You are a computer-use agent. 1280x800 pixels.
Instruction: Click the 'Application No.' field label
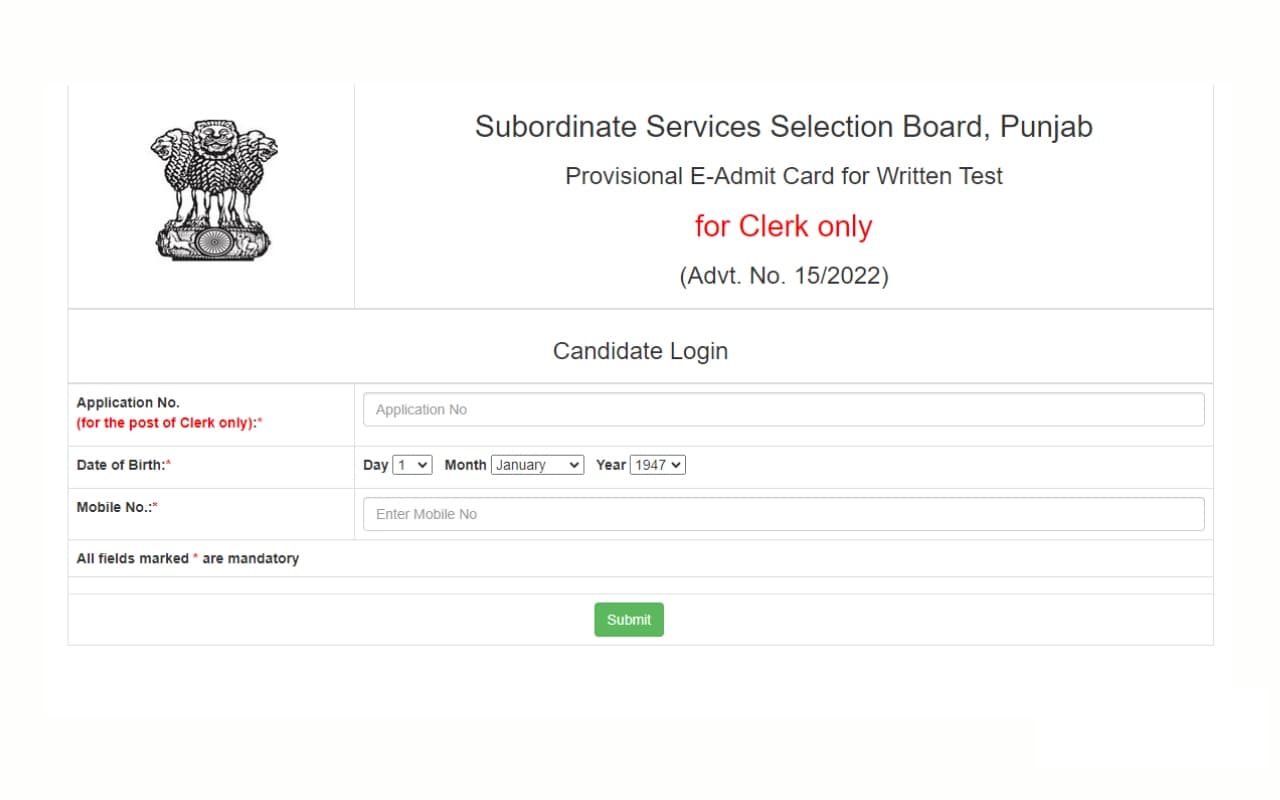[128, 402]
